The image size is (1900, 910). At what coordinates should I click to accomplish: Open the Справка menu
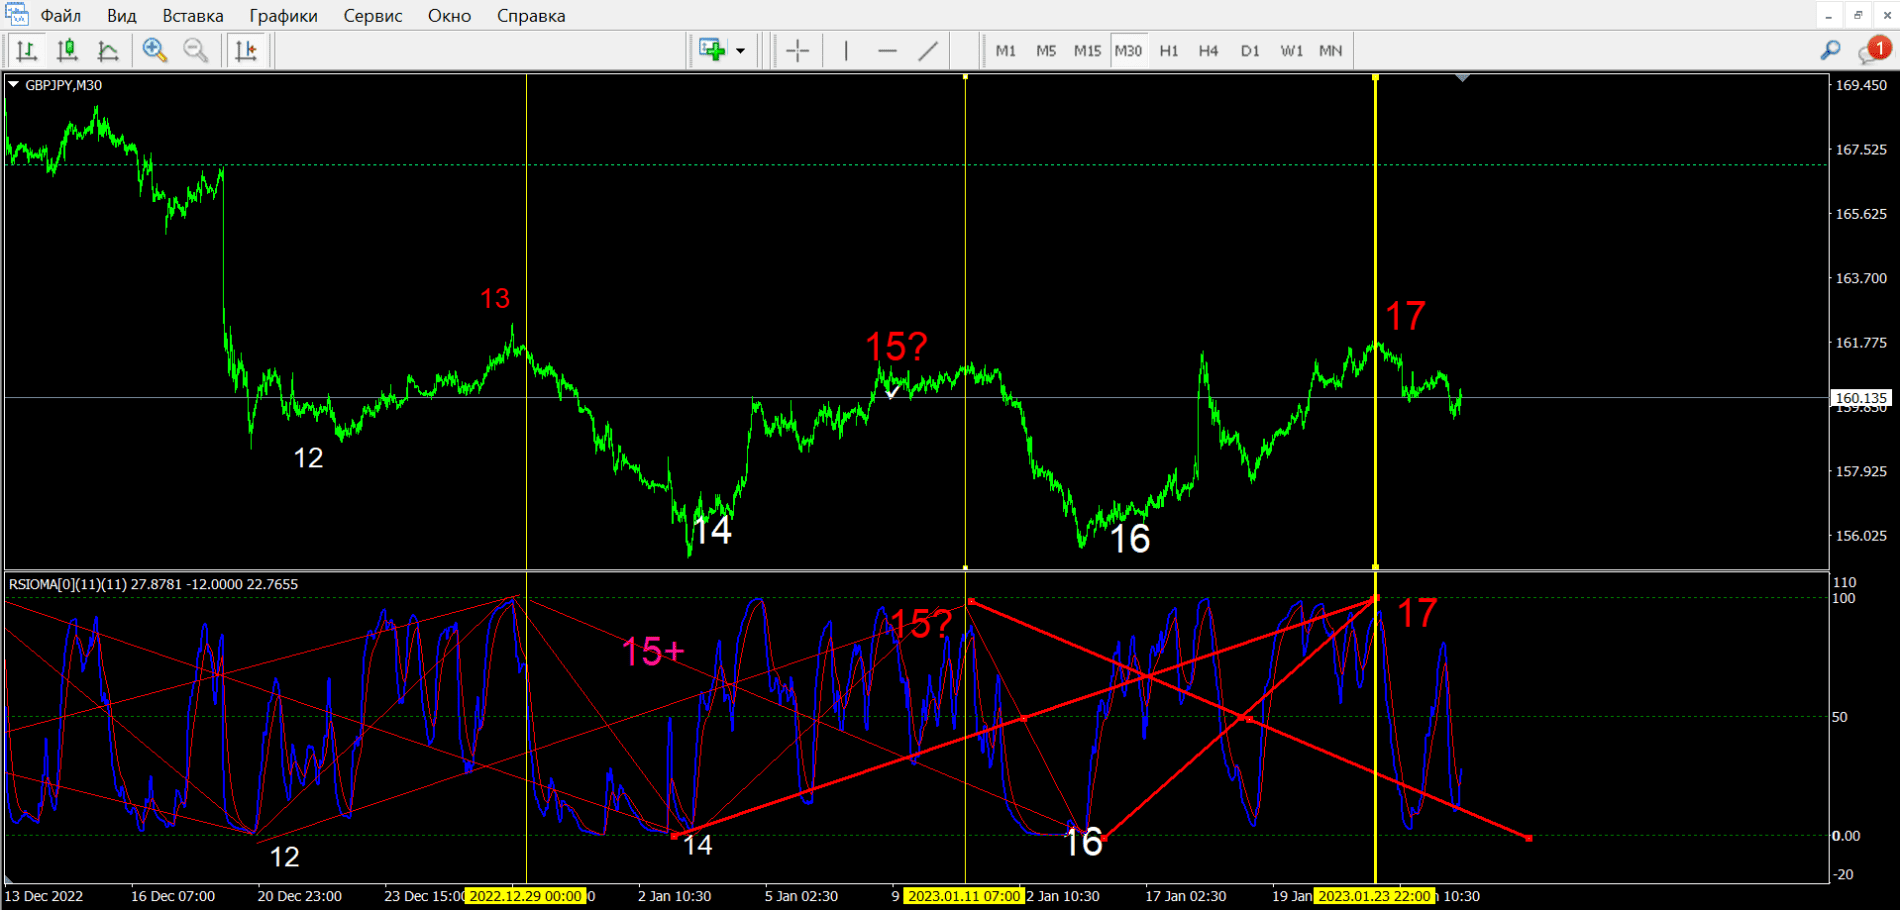click(x=531, y=16)
